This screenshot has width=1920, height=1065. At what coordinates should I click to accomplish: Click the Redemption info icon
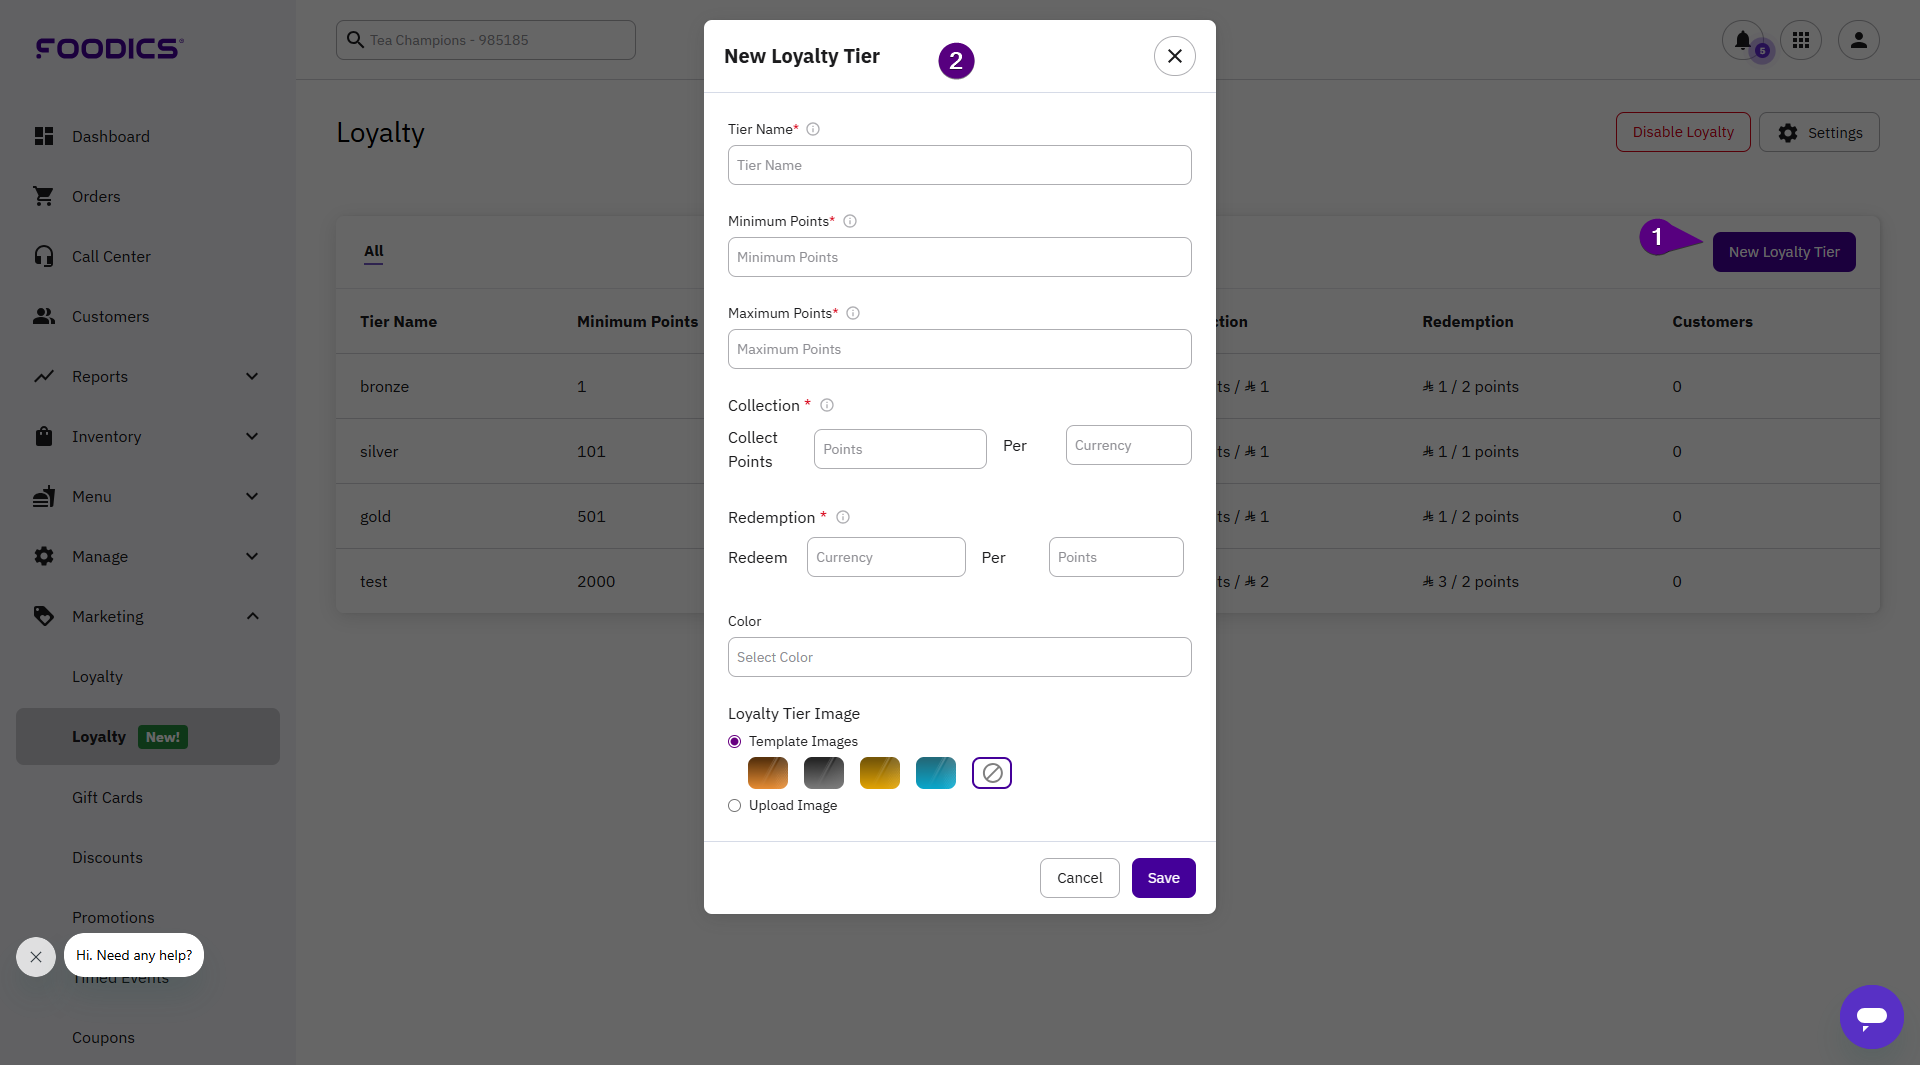tap(843, 517)
